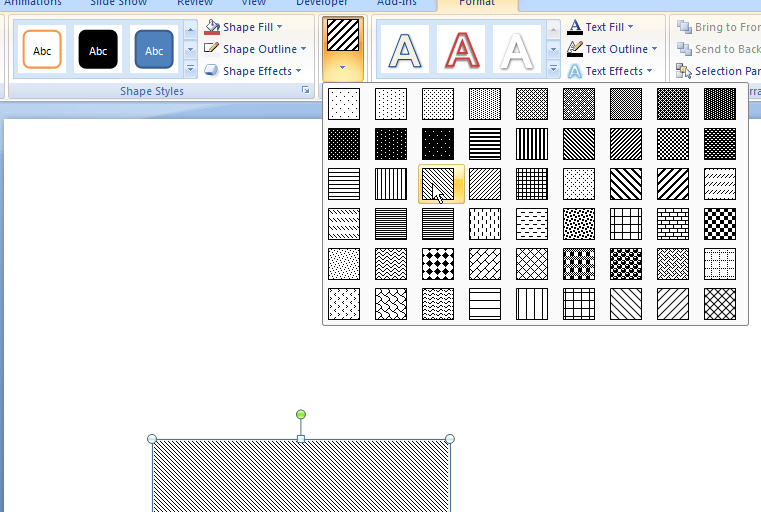Click the green rotation handle on the shape
Screen dimensions: 761x512
301,414
